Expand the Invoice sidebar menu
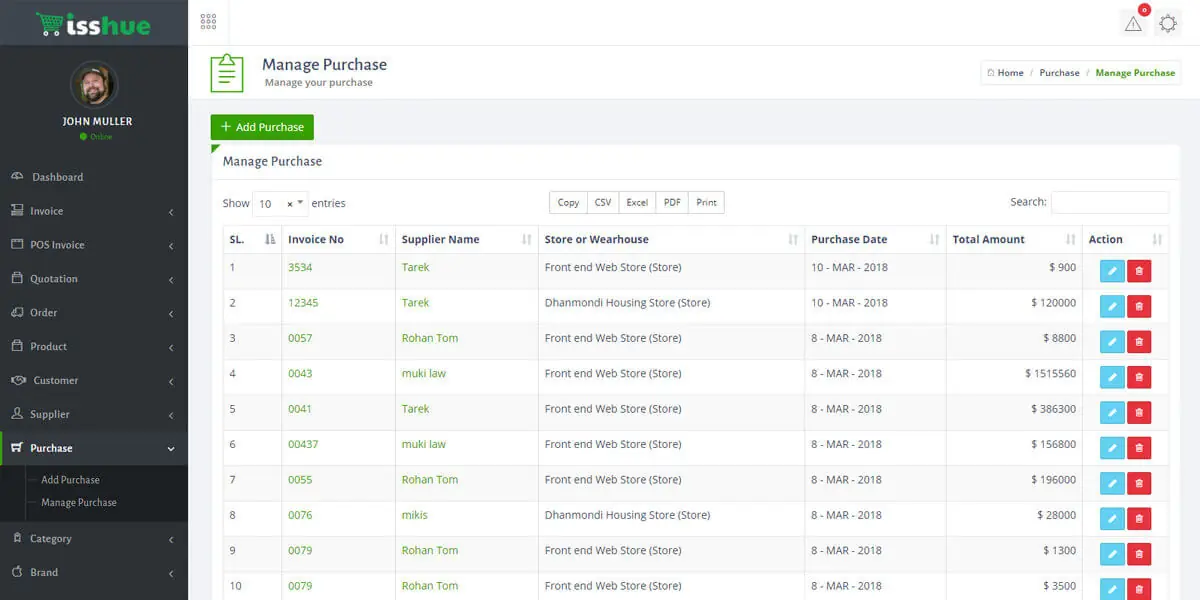 click(94, 211)
